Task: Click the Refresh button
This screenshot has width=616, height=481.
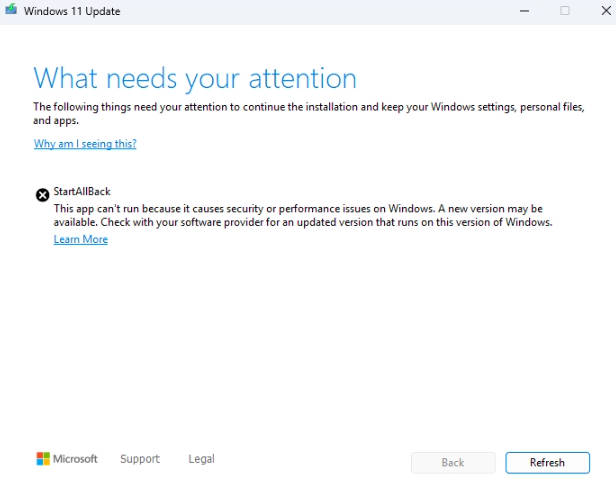Action: tap(547, 463)
